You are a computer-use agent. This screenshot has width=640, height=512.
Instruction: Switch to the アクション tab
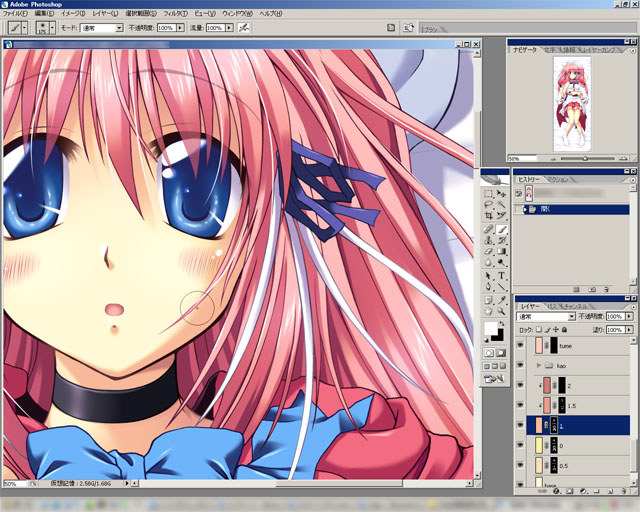point(557,180)
